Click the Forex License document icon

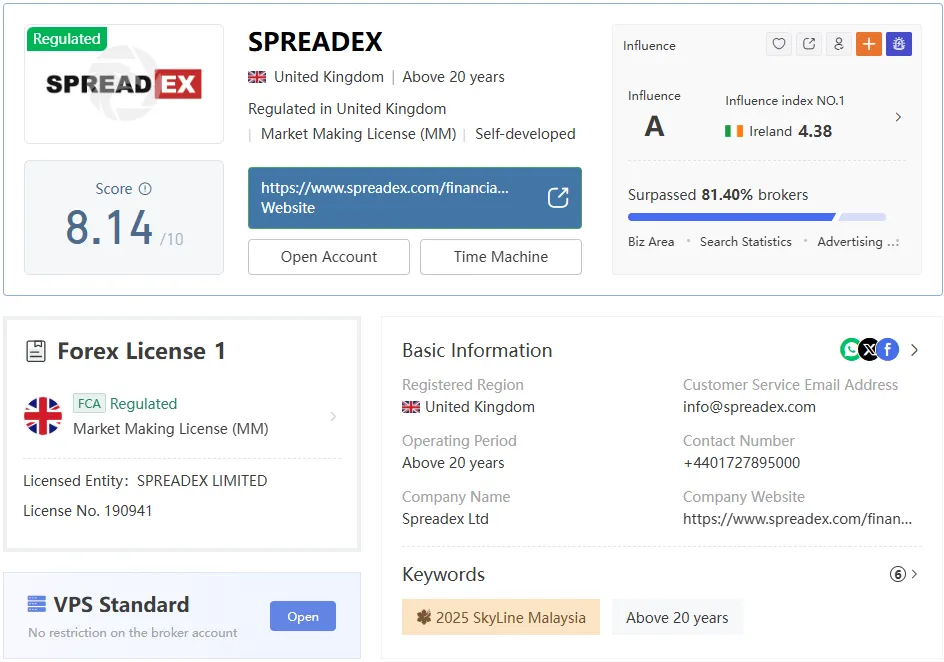tap(36, 351)
